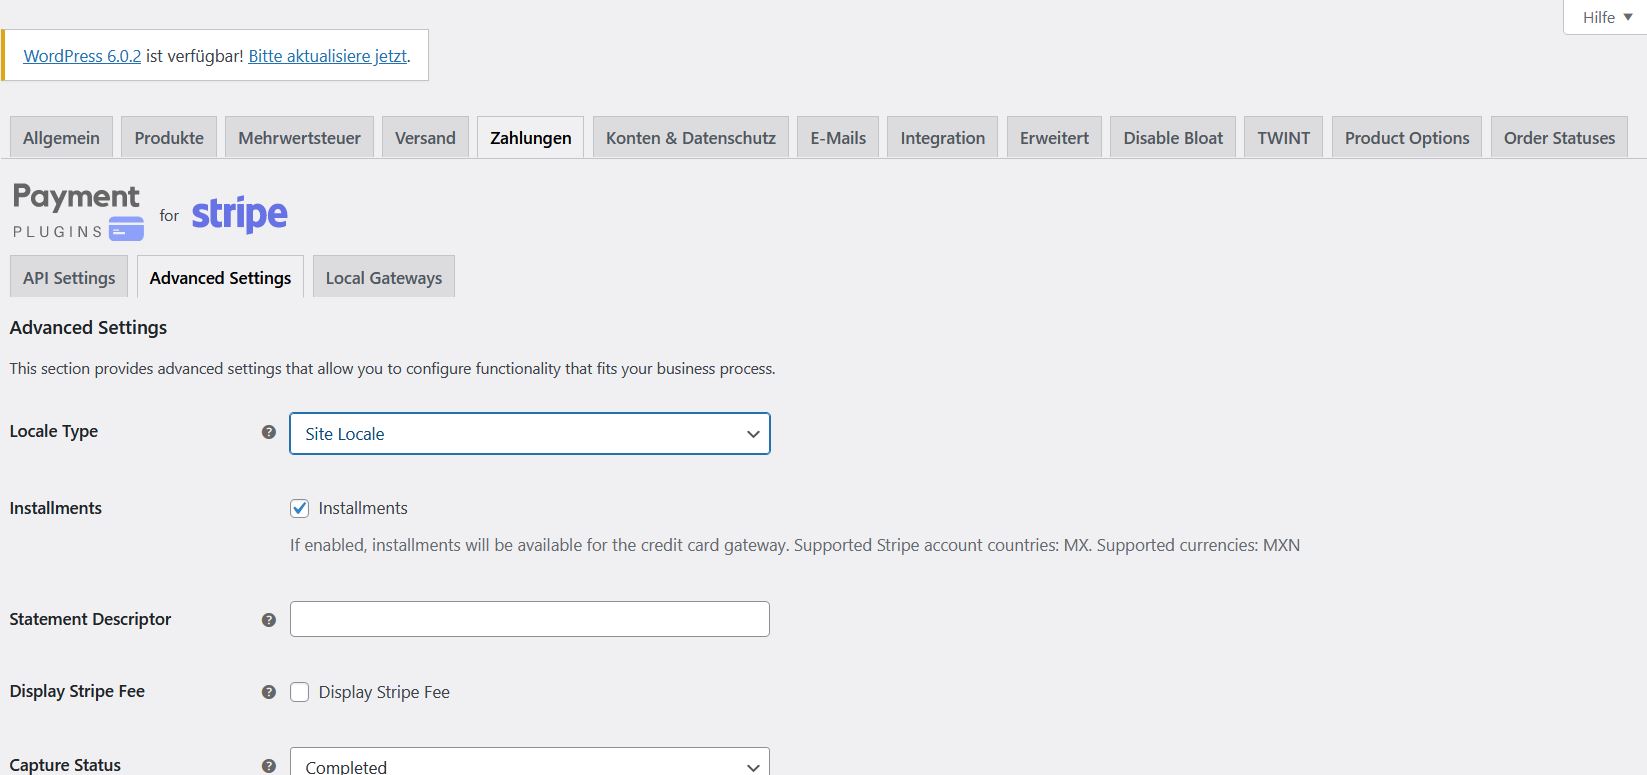
Task: Click the Capture Status help icon
Action: pyautogui.click(x=268, y=766)
